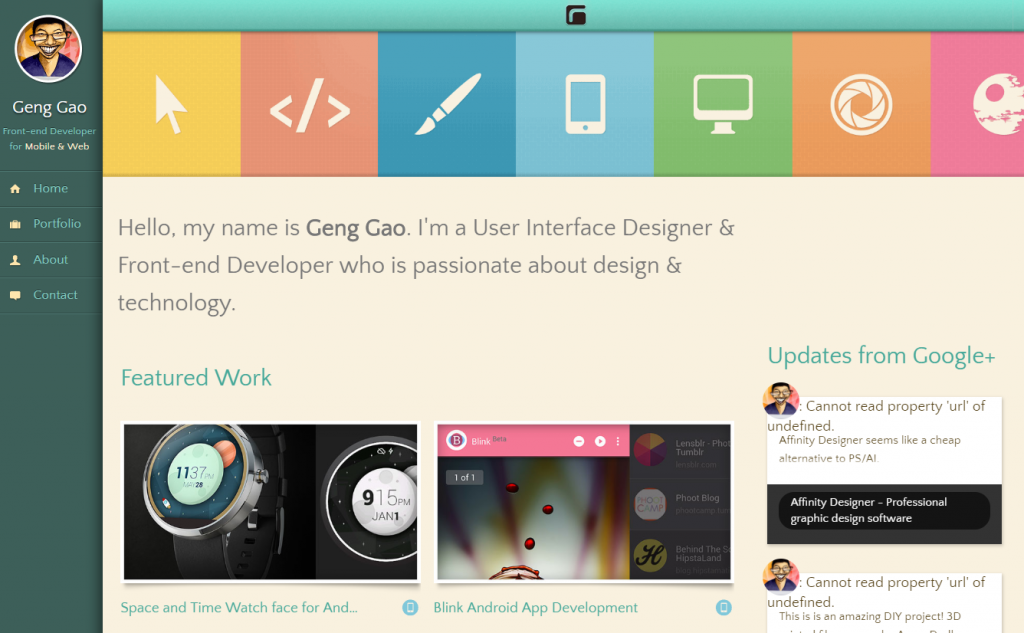Click the camera aperture tile icon
The image size is (1024, 633).
(861, 104)
